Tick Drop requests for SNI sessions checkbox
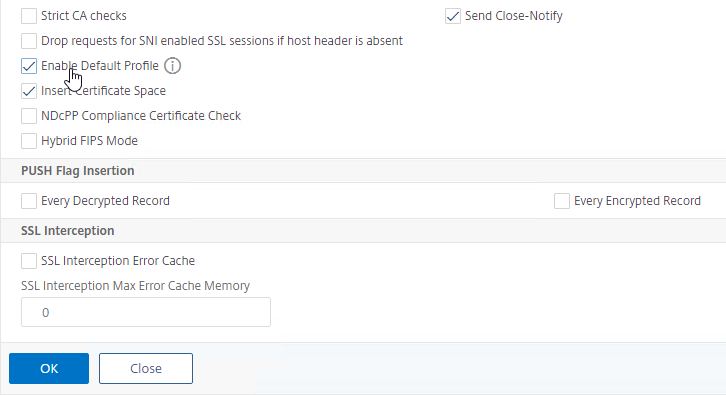The width and height of the screenshot is (726, 395). (29, 41)
